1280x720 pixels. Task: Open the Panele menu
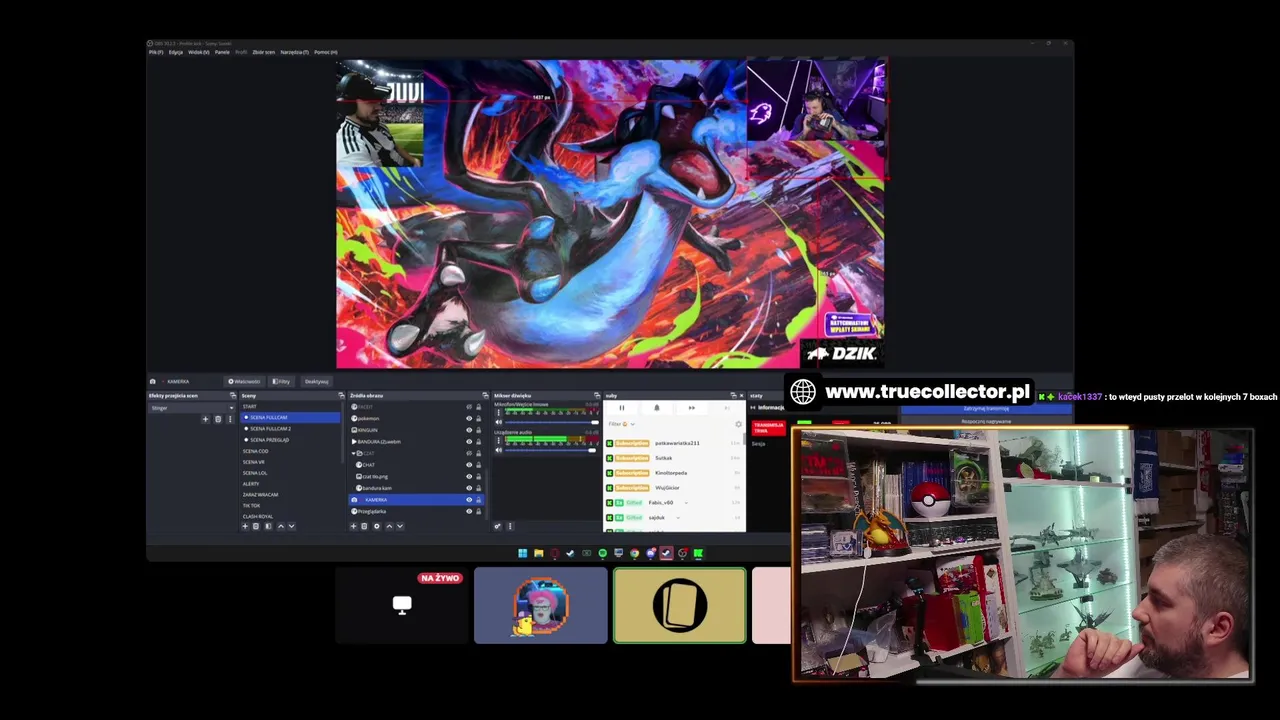222,52
